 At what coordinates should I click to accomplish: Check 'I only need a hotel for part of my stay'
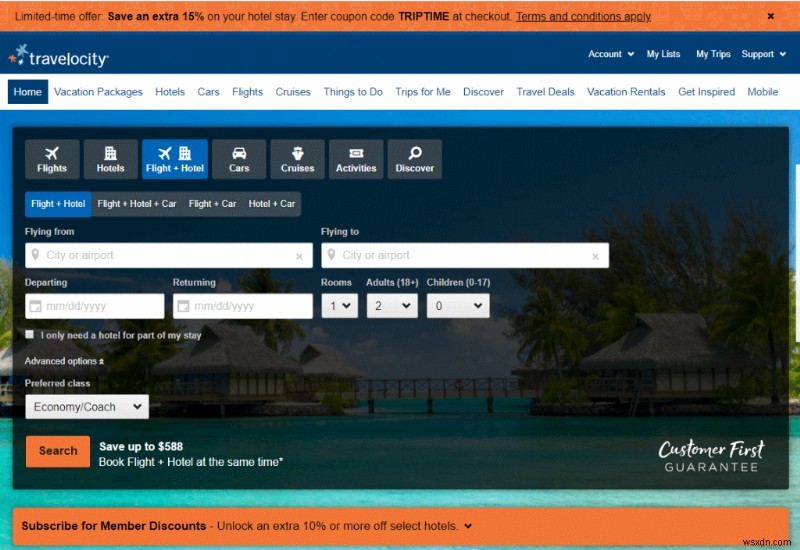tap(30, 334)
